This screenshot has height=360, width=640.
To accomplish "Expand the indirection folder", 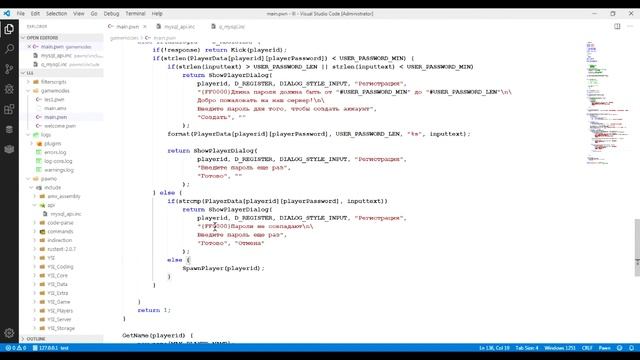I will tap(61, 240).
